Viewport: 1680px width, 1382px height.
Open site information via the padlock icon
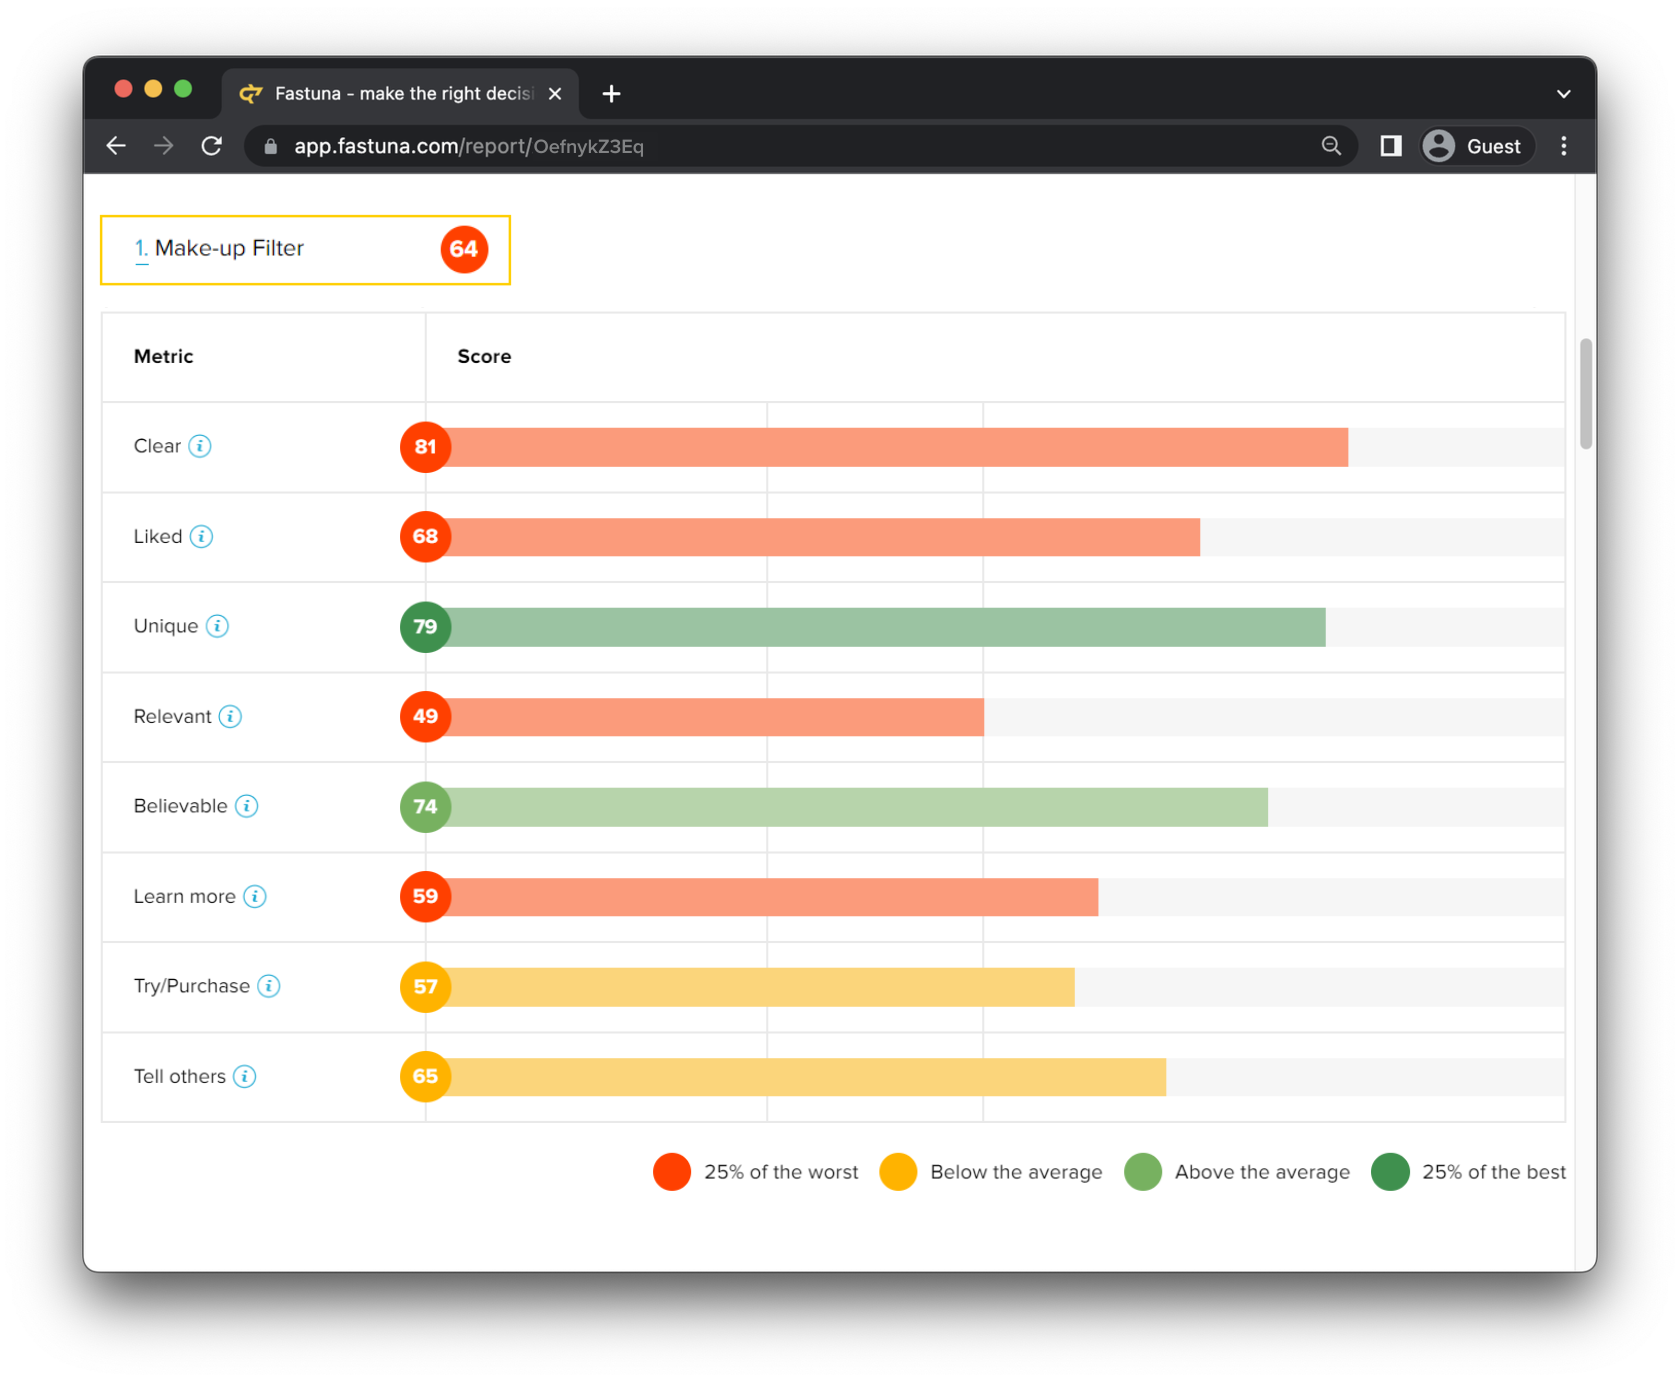point(269,145)
